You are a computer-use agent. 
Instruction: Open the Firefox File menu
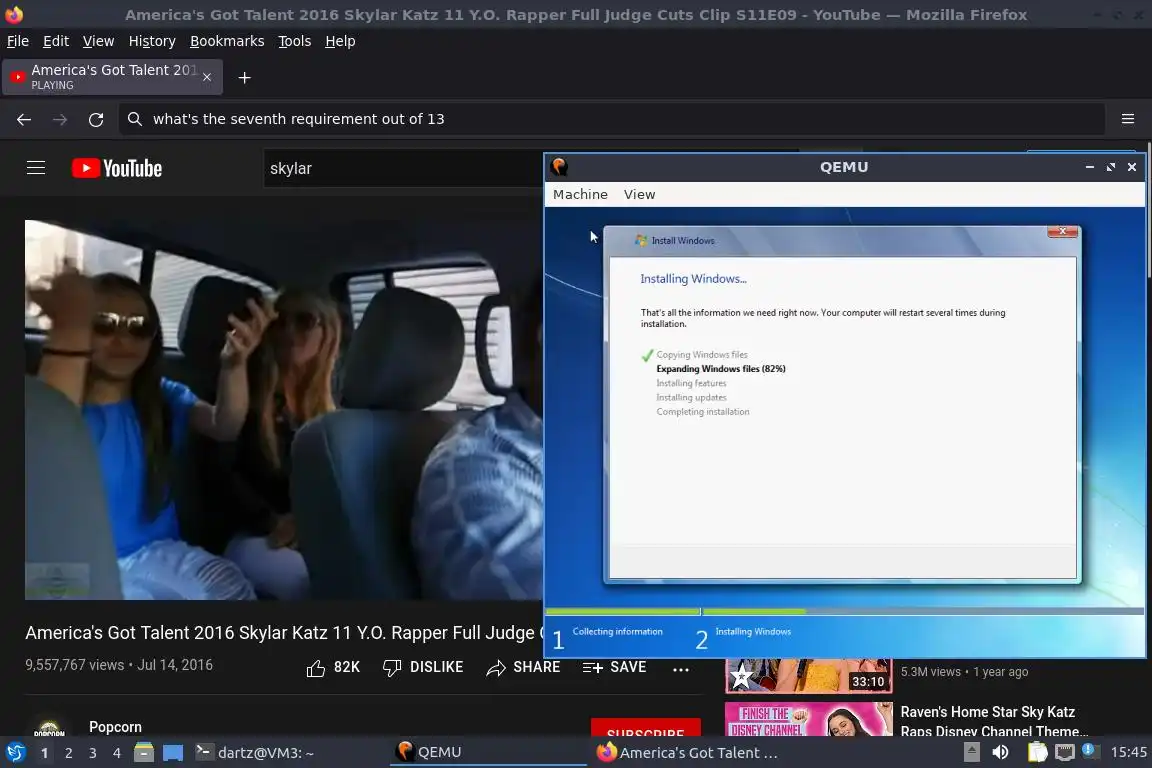click(18, 41)
